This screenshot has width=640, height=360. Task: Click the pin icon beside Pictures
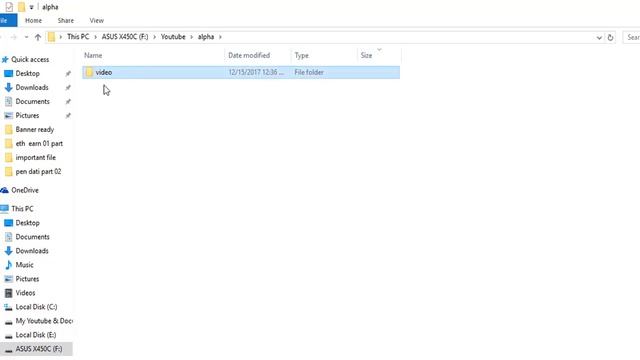(68, 116)
